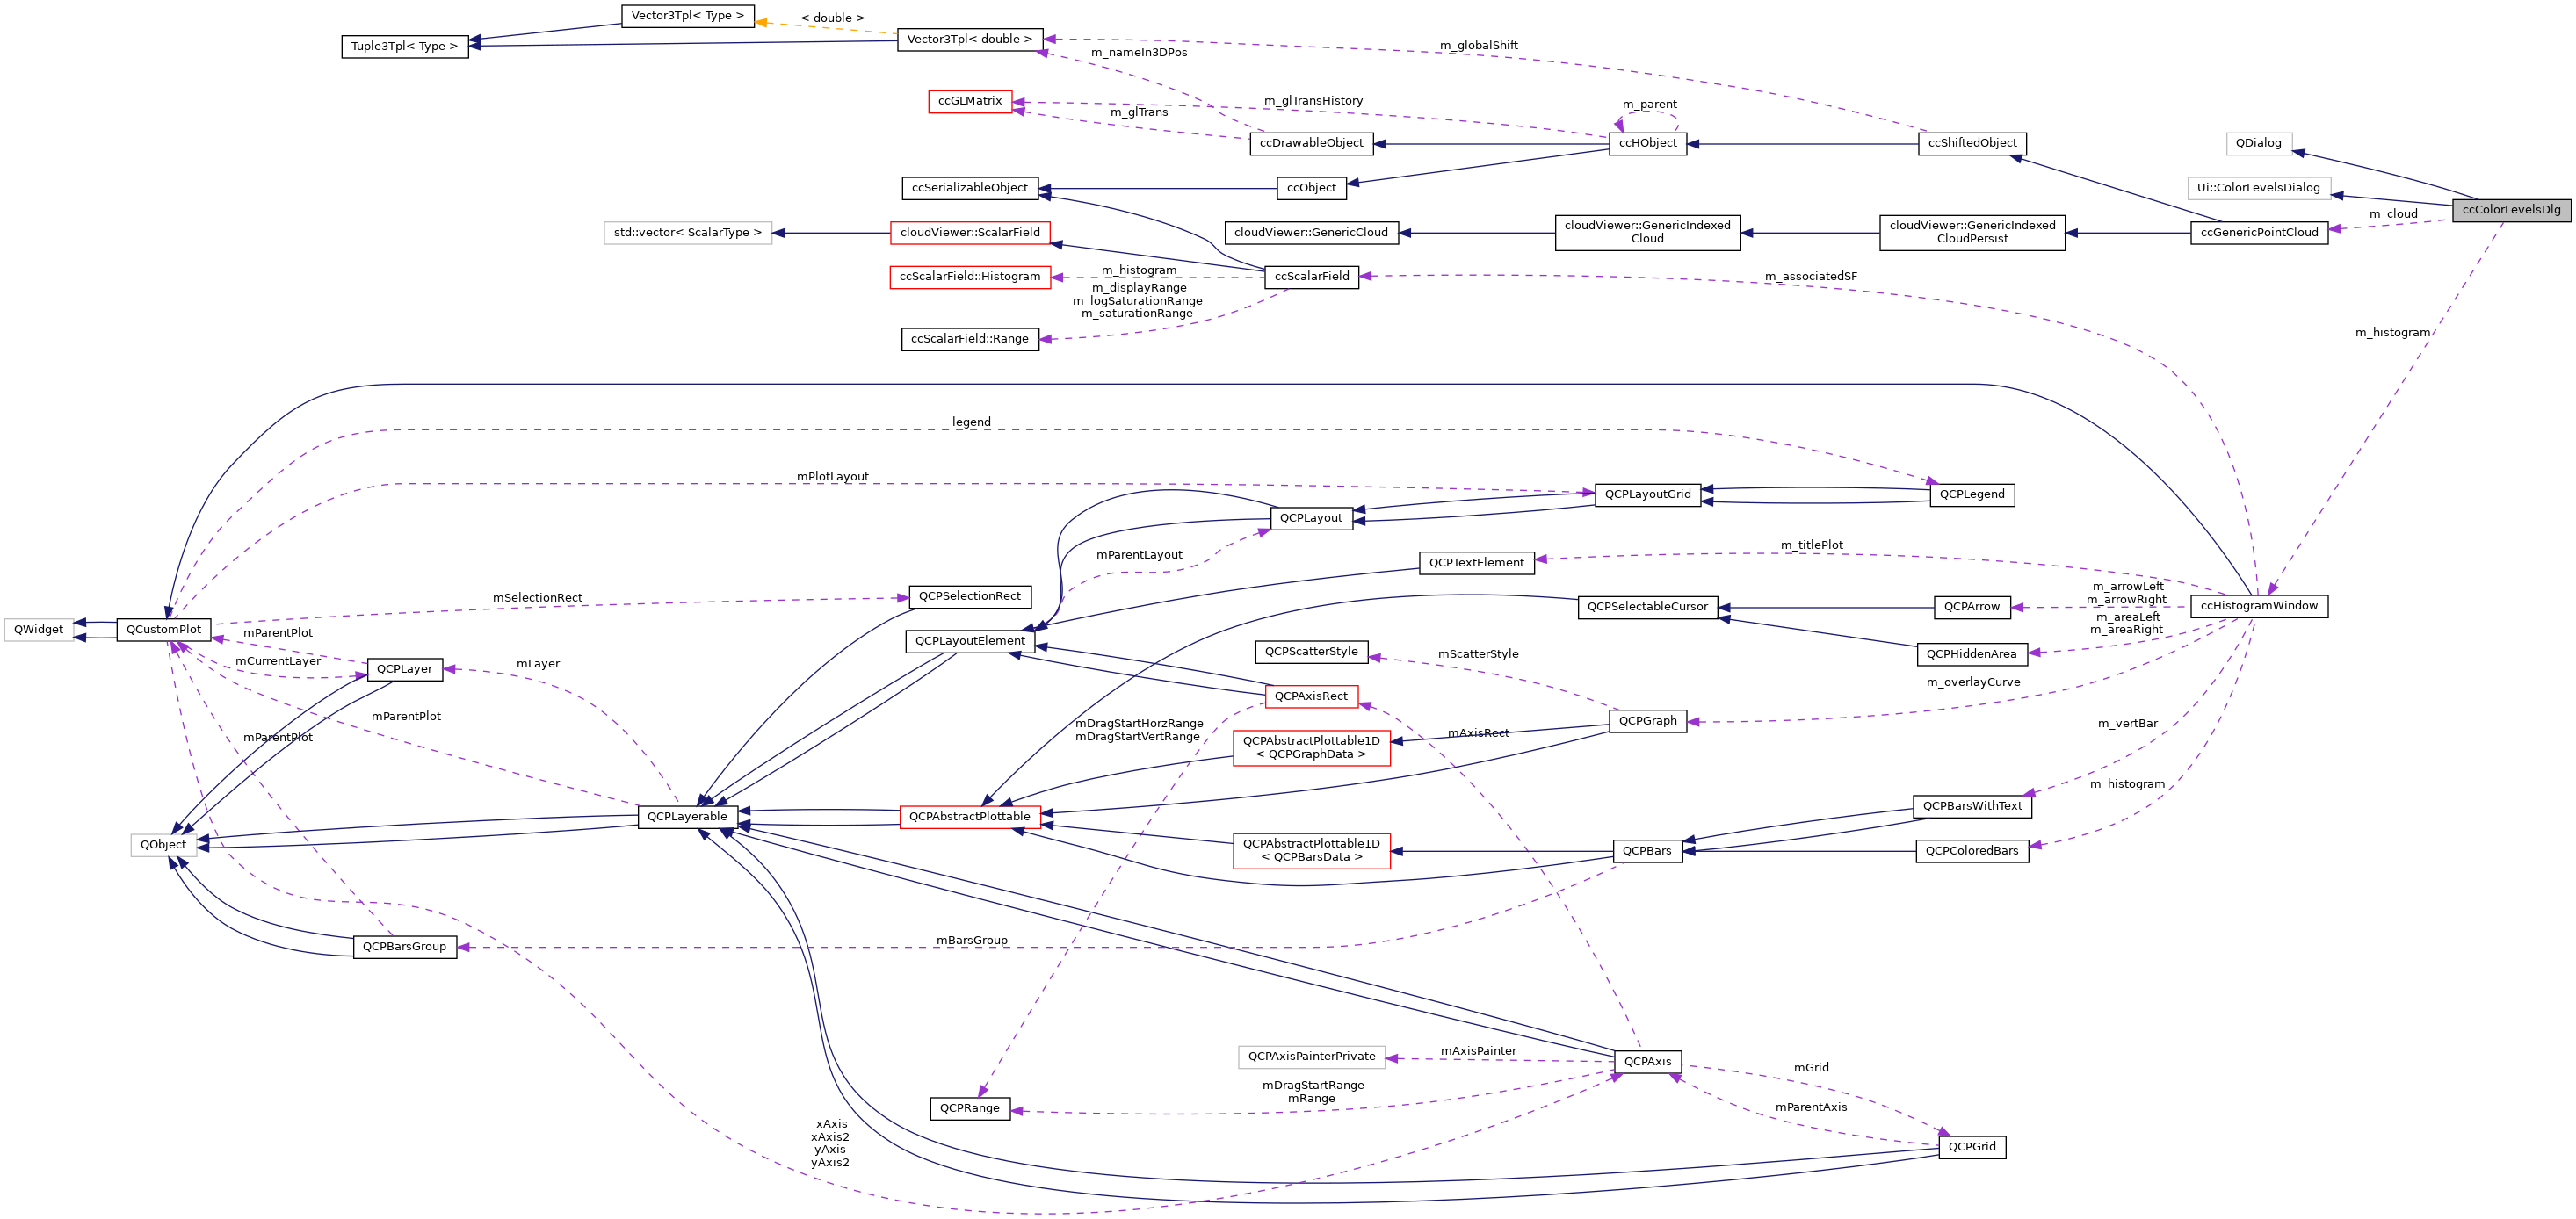
Task: Click the ccGenericPointCloud box
Action: pyautogui.click(x=2259, y=232)
